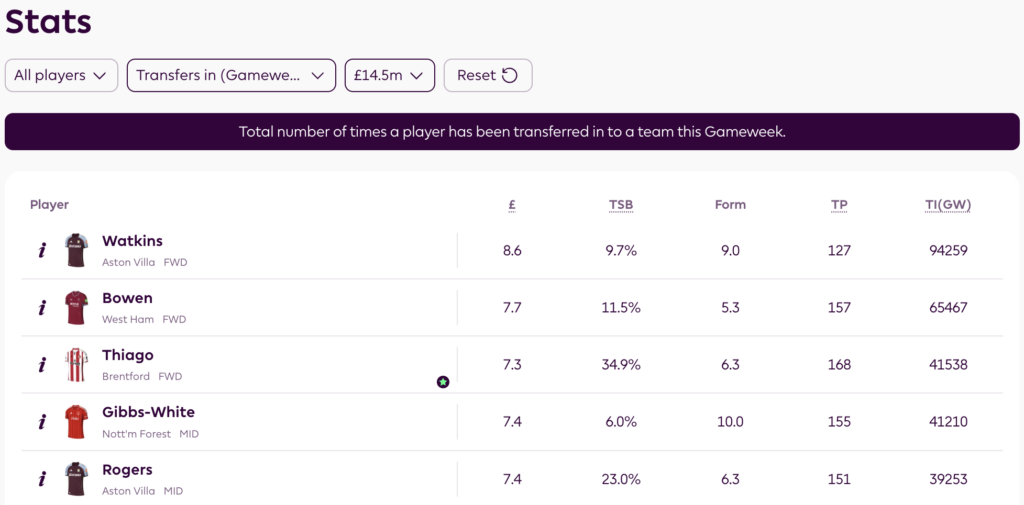Screen dimensions: 1024x505
Task: Open the £14.5m max price dropdown
Action: point(389,75)
